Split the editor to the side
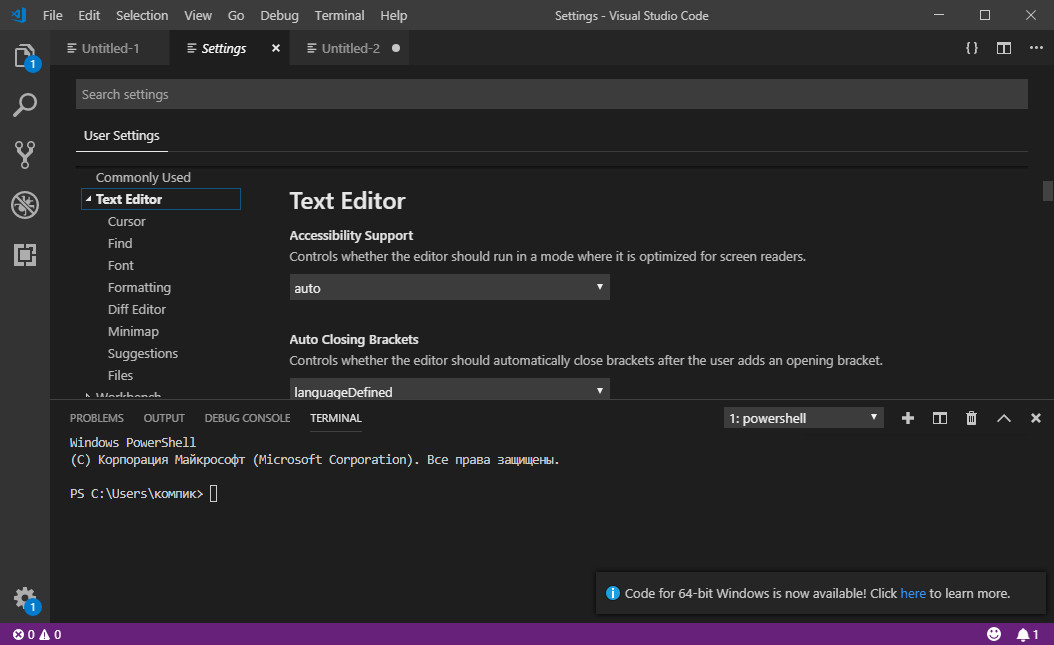The image size is (1054, 645). click(1004, 48)
